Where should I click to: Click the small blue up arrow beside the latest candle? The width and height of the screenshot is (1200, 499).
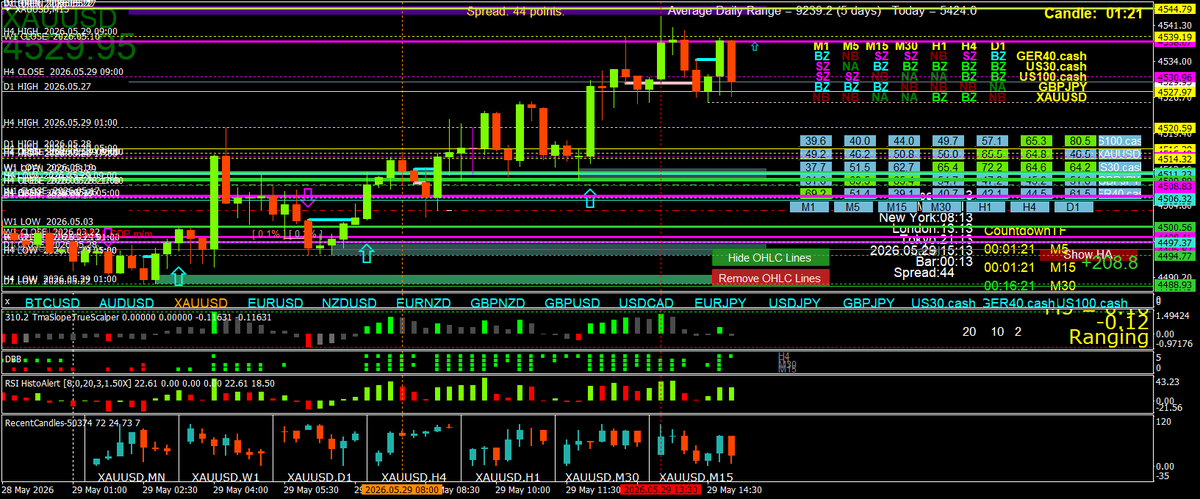(x=754, y=46)
